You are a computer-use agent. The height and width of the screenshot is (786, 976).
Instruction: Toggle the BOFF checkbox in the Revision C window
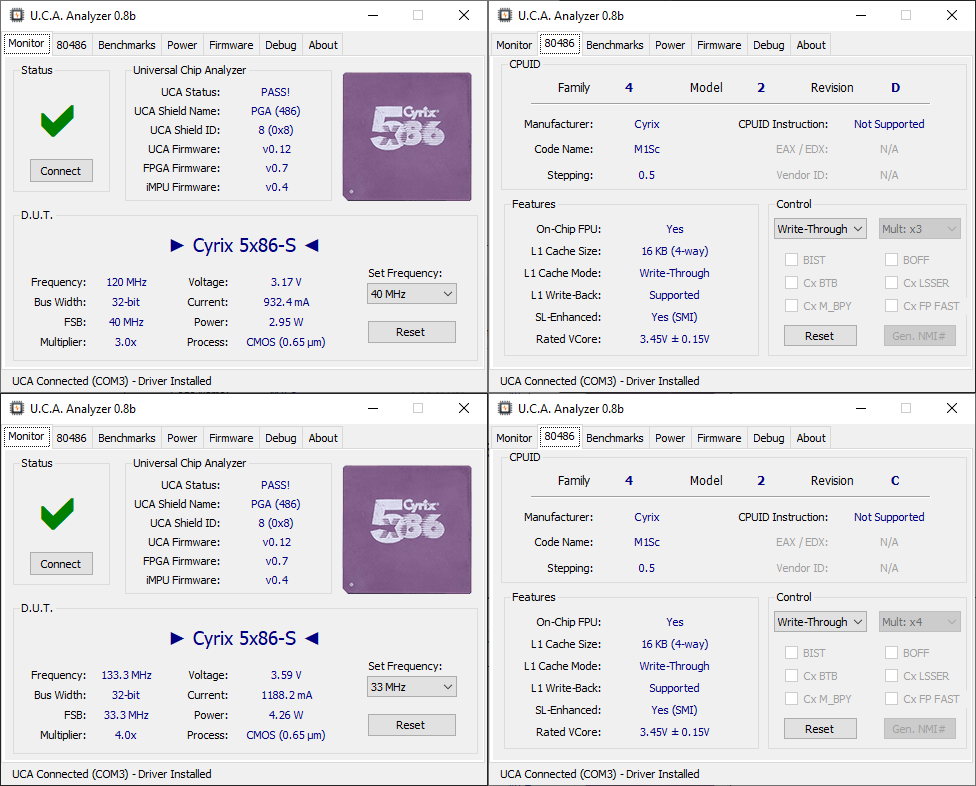(x=891, y=652)
